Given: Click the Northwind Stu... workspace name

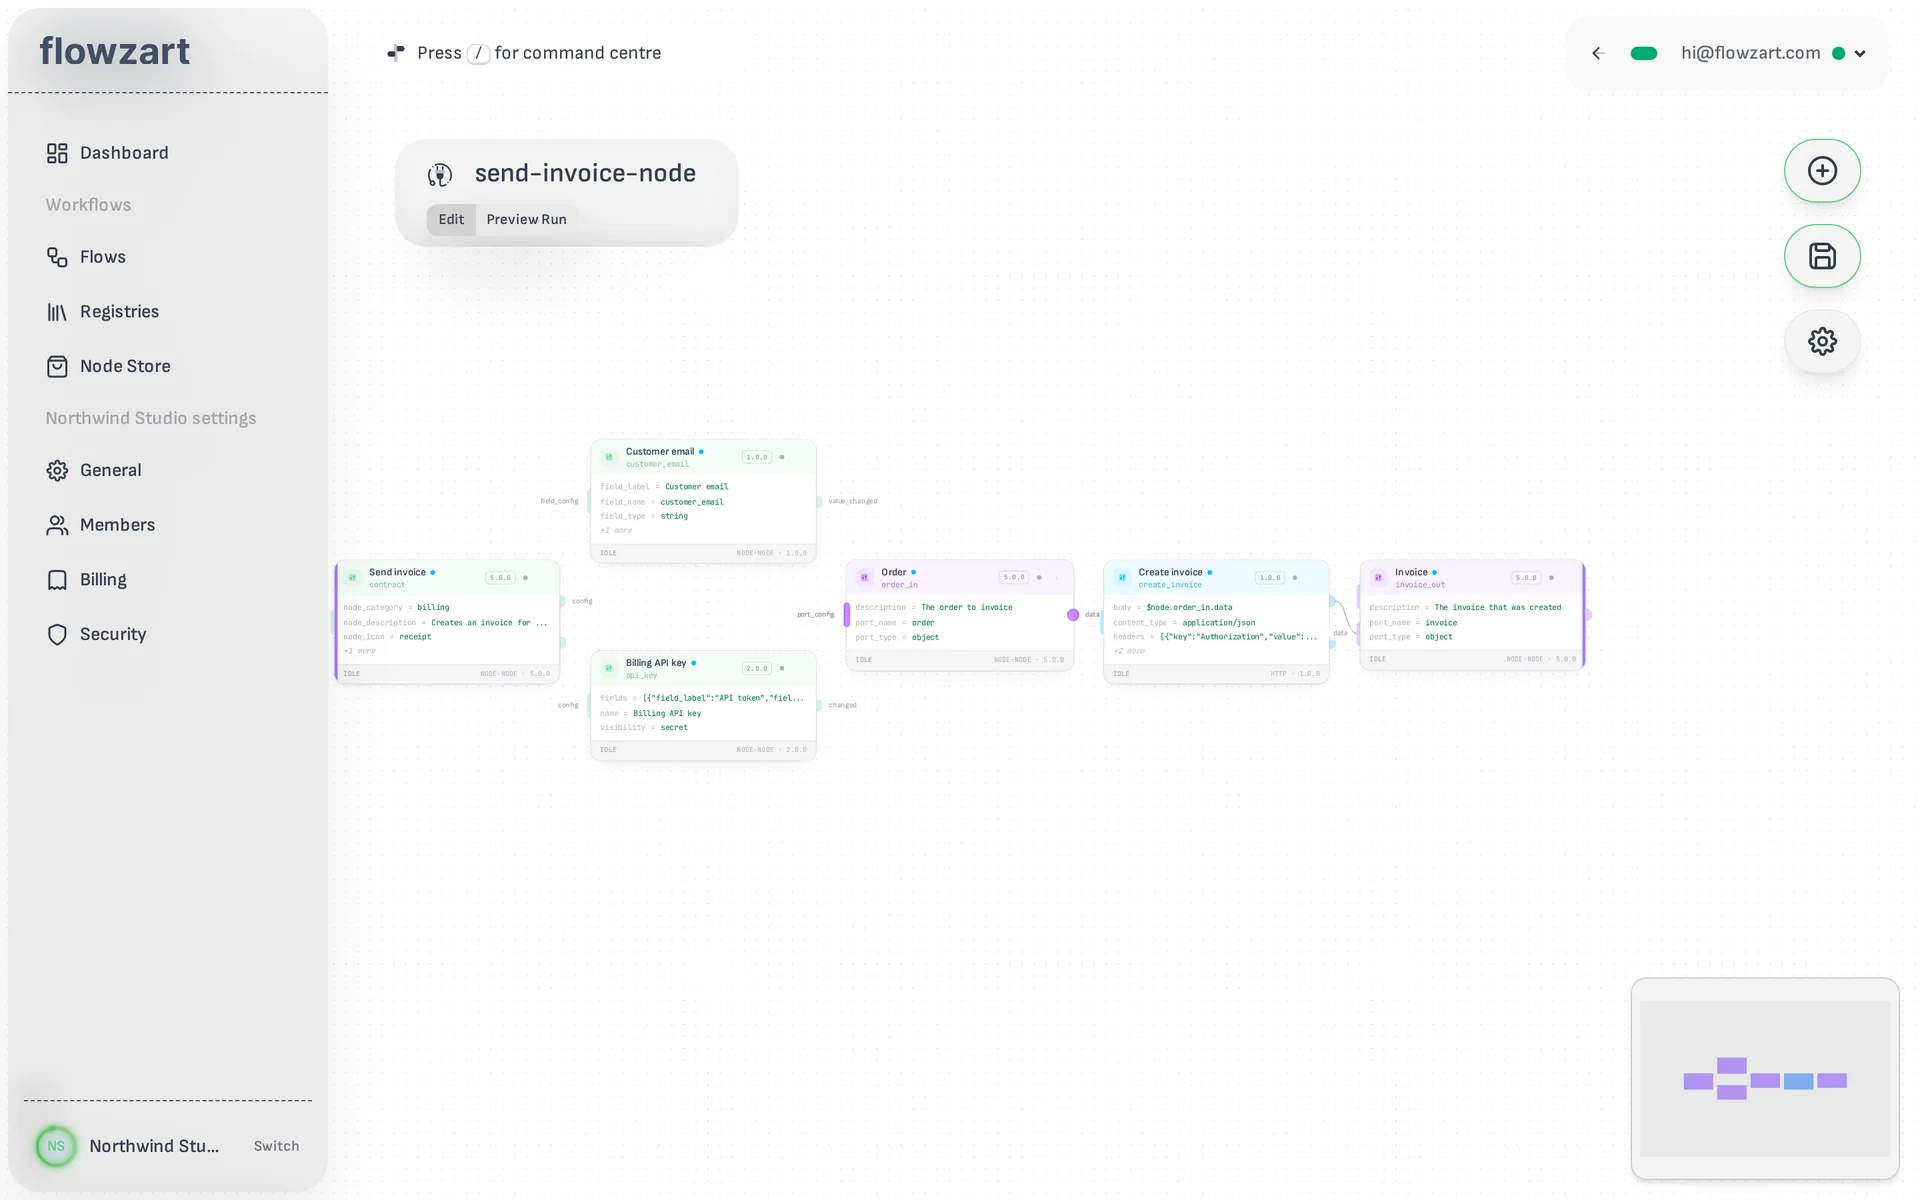Looking at the screenshot, I should (154, 1146).
